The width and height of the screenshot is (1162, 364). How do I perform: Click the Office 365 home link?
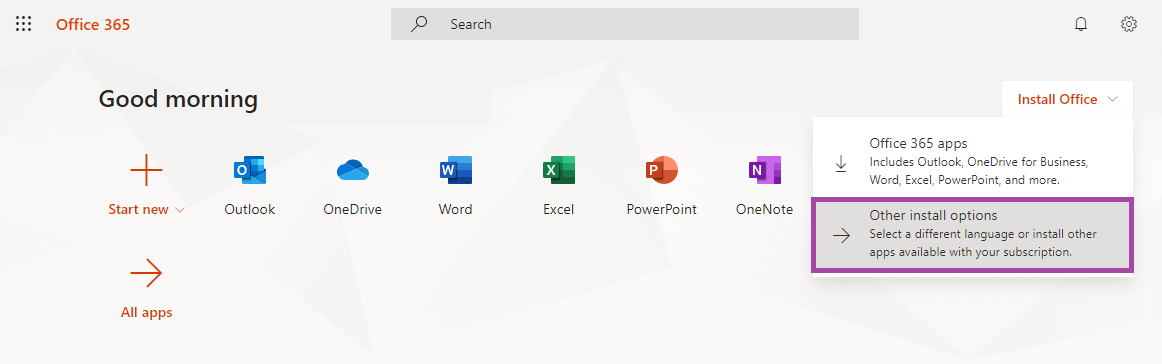[93, 24]
